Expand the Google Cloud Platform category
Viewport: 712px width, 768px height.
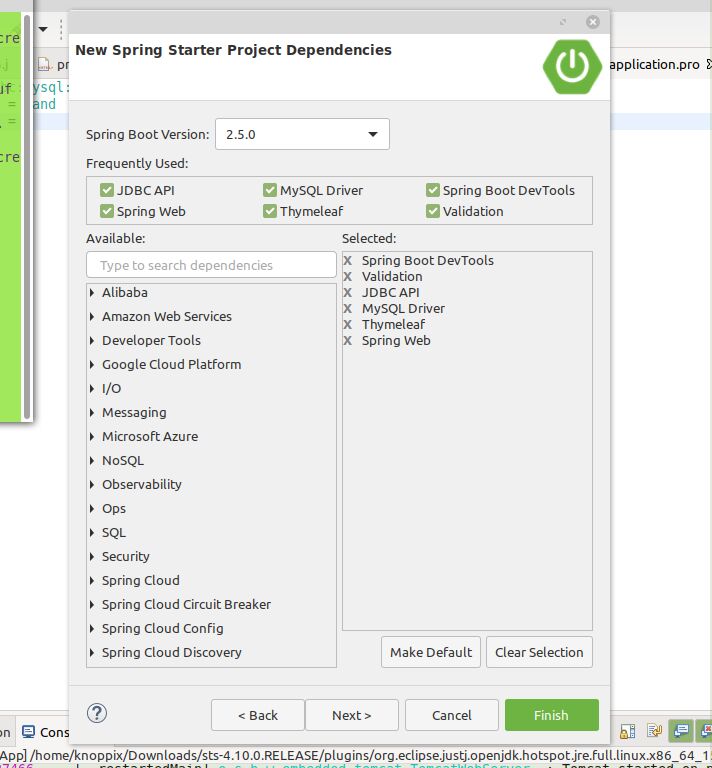pos(92,365)
